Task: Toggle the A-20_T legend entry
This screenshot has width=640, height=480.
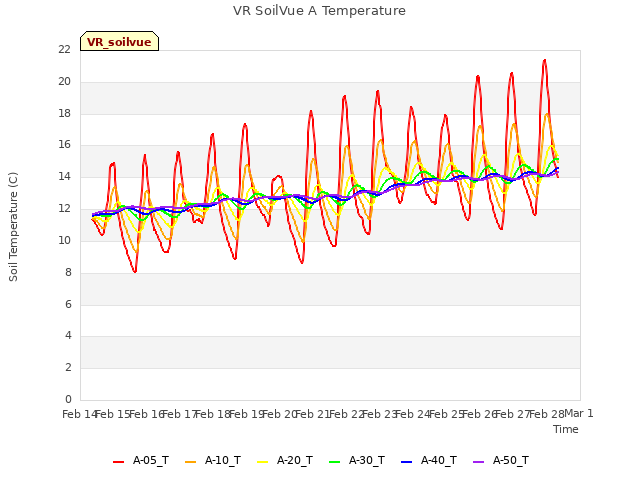Action: point(285,461)
